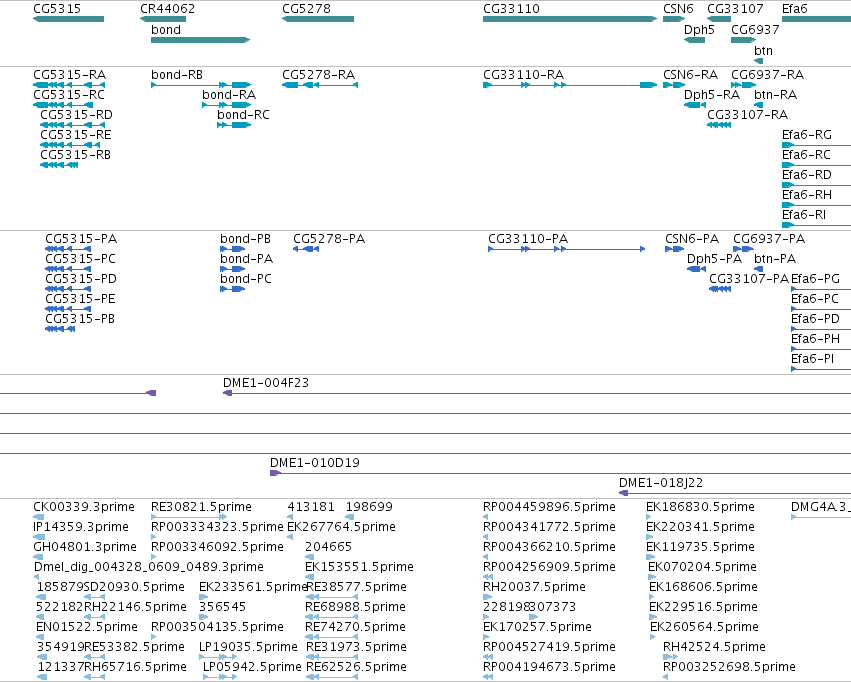
Task: Select the CG33110-RA transcript glyph
Action: coord(570,85)
